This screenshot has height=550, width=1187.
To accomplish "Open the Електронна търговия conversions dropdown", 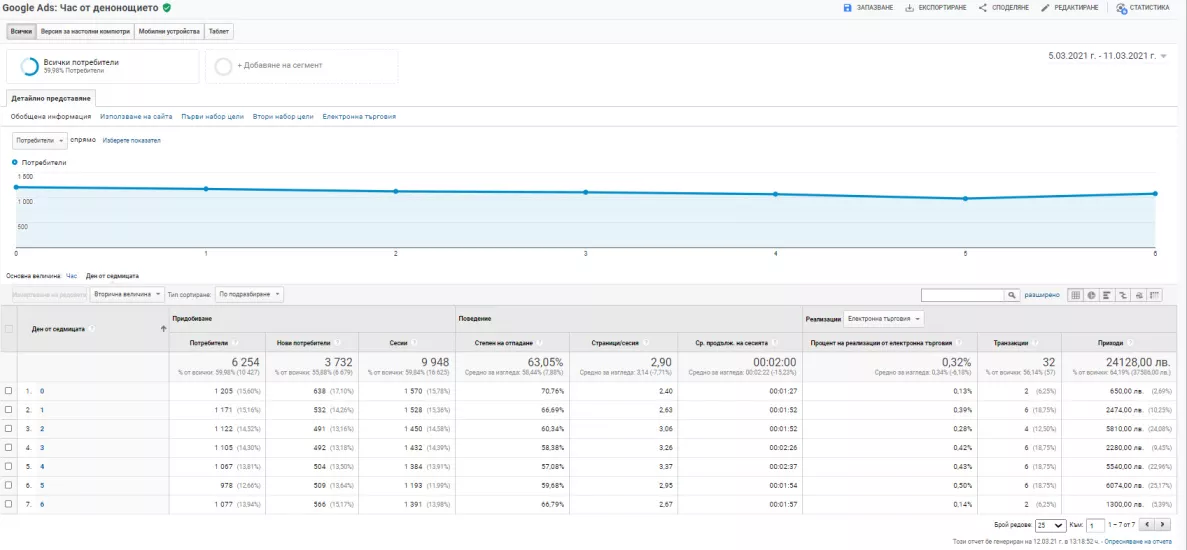I will 883,319.
